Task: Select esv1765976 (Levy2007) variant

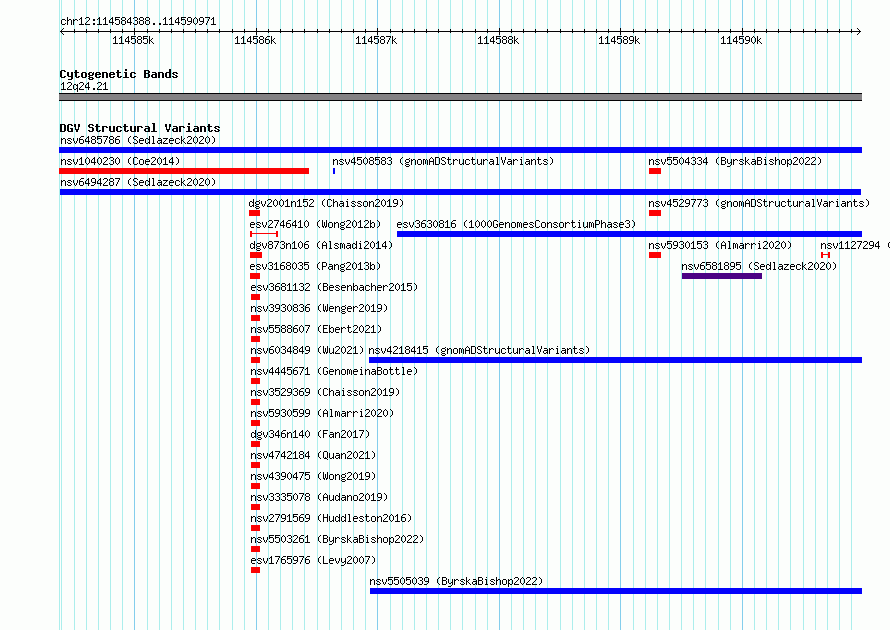Action: coord(313,560)
